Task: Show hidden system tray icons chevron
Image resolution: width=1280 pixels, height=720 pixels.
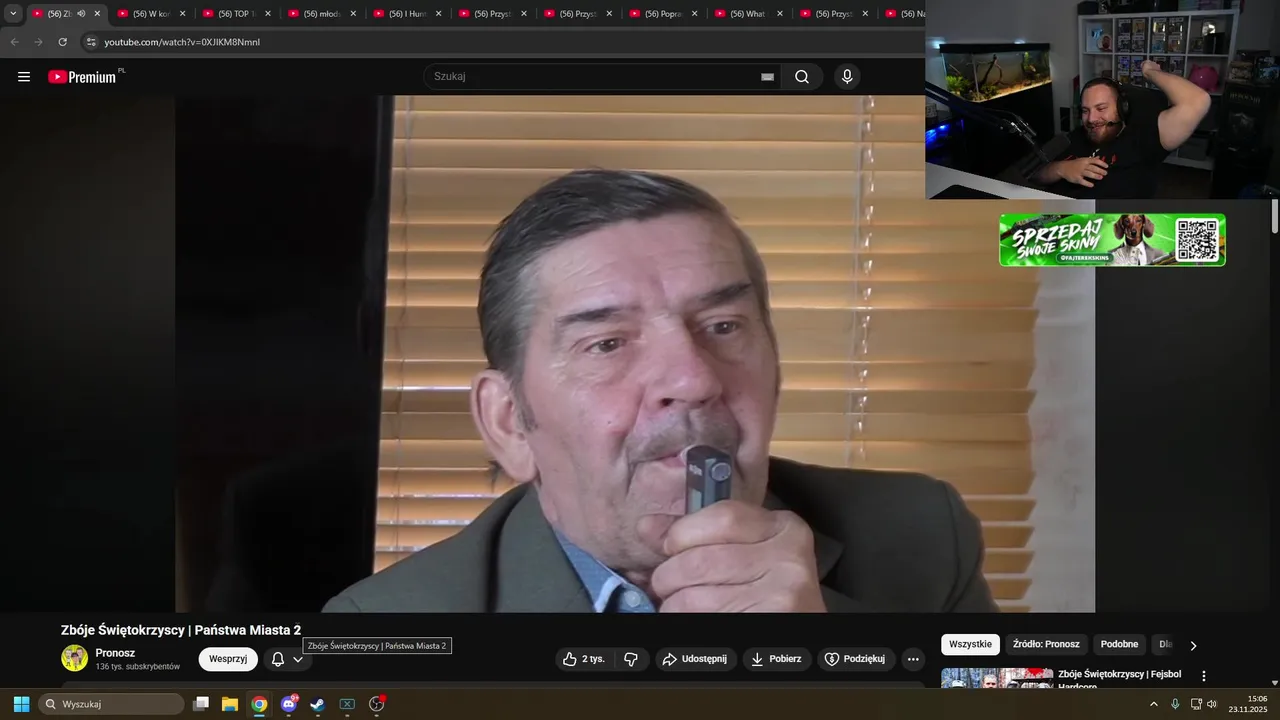Action: pyautogui.click(x=1154, y=704)
